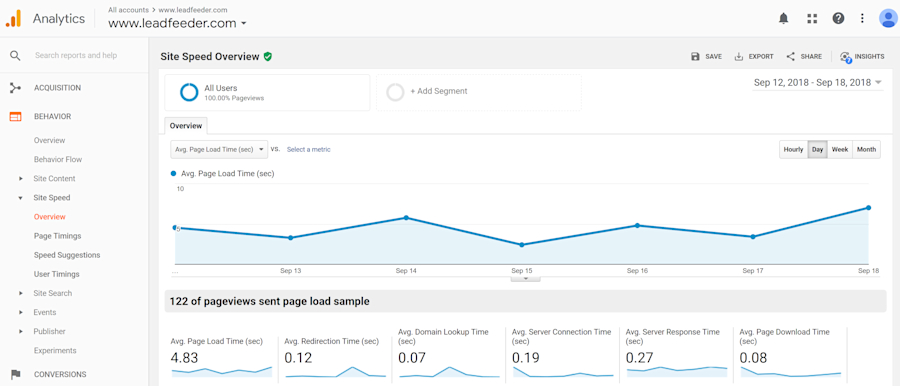Viewport: 900px width, 386px height.
Task: Switch chart granularity to Hourly
Action: point(793,149)
